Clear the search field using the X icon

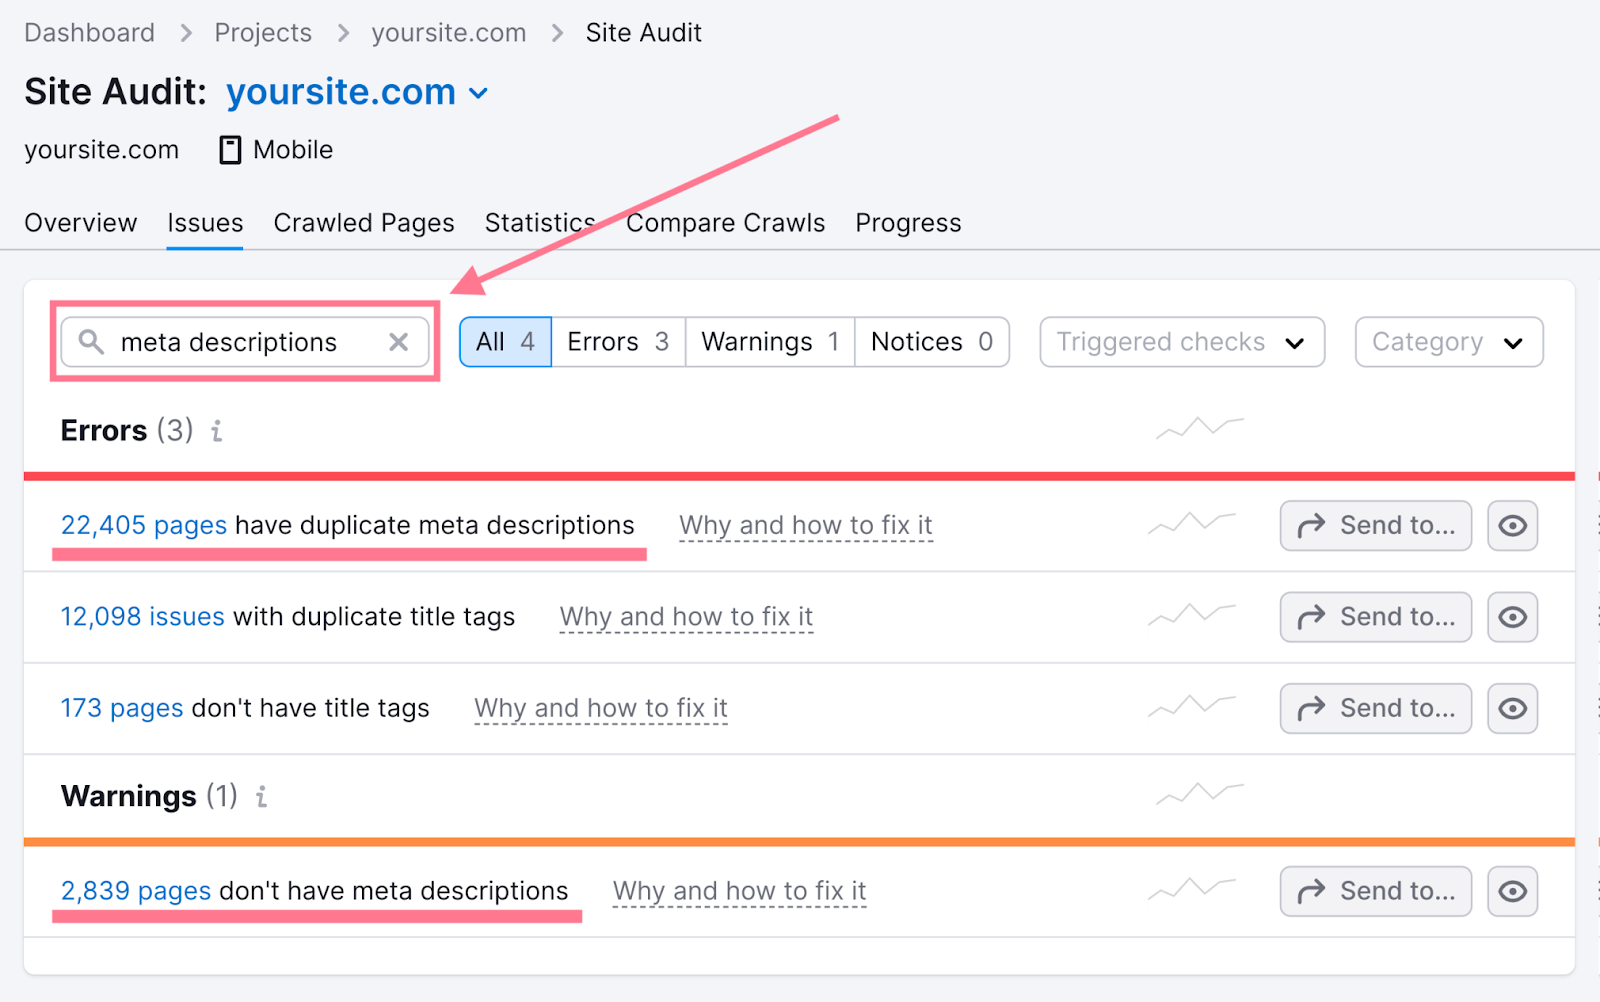(x=398, y=342)
